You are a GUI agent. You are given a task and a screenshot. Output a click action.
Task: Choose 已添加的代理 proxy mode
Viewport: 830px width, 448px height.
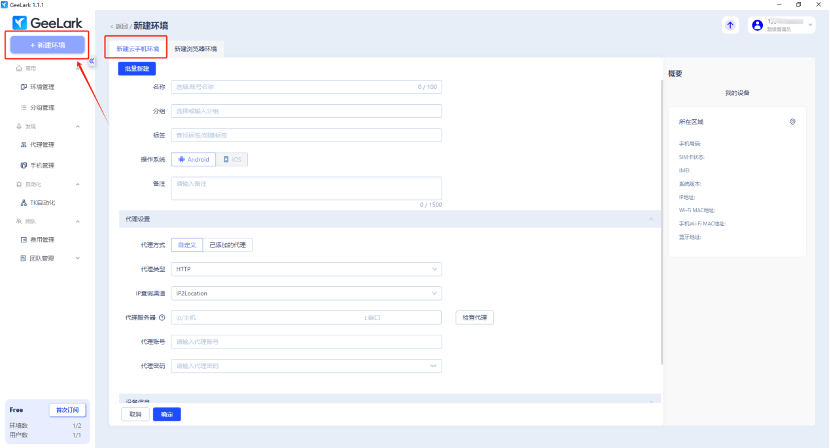coord(229,244)
